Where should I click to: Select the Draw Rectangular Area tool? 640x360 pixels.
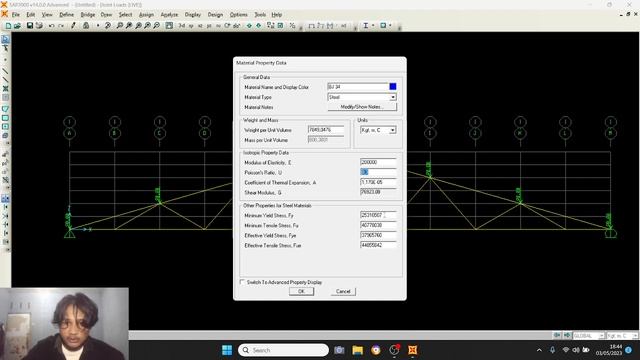tap(5, 118)
